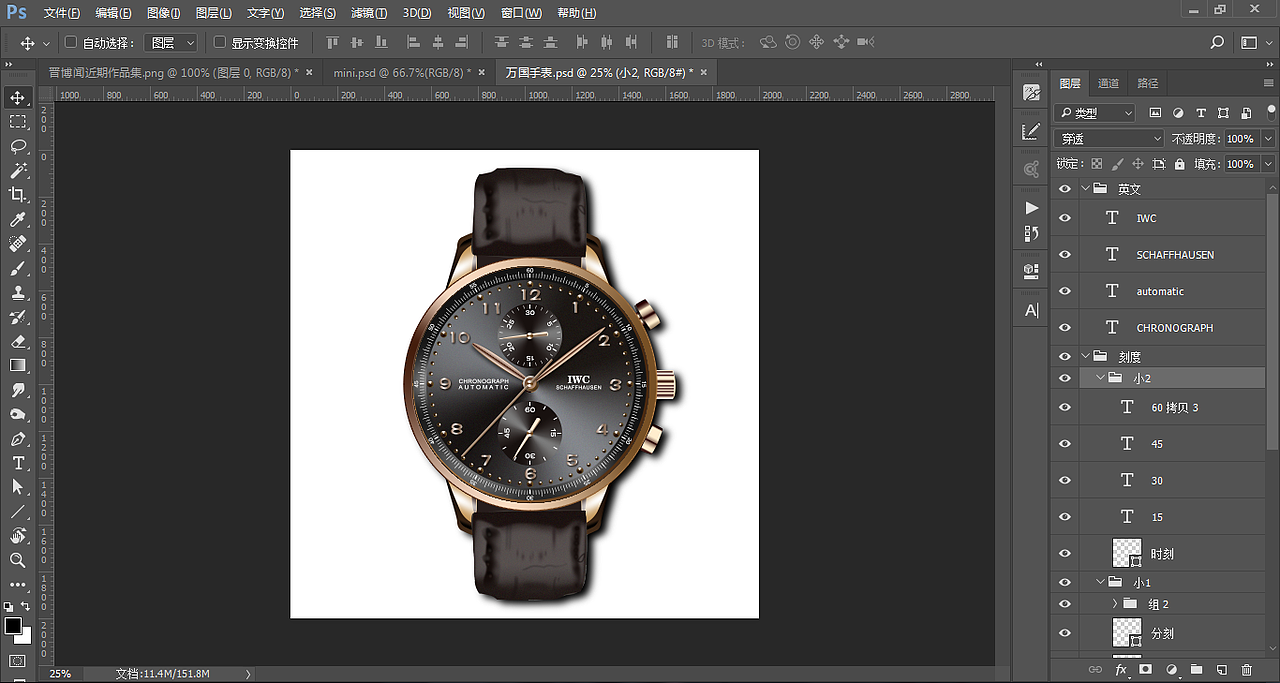This screenshot has width=1280, height=683.
Task: Select the Horizontal Type tool
Action: 18,463
